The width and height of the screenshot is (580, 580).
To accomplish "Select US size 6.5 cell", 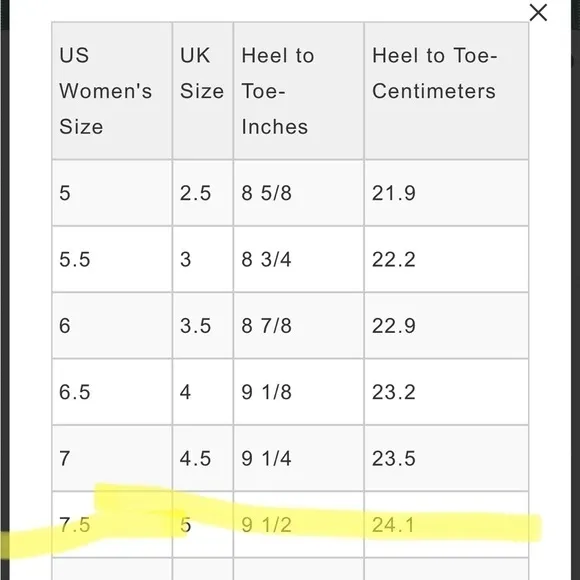I will point(112,392).
